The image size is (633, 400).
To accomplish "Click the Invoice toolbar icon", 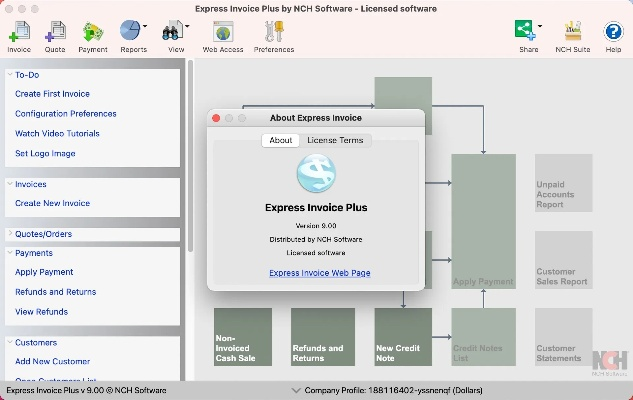I will click(x=19, y=35).
